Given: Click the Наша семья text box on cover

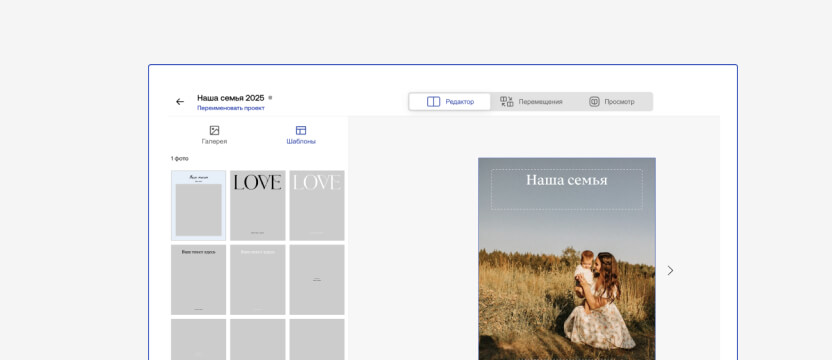Looking at the screenshot, I should click(567, 190).
